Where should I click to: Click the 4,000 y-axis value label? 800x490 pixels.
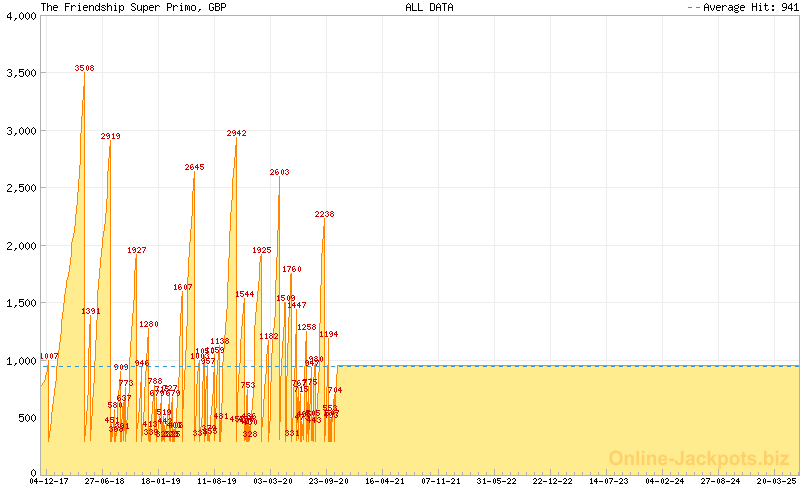pos(20,16)
